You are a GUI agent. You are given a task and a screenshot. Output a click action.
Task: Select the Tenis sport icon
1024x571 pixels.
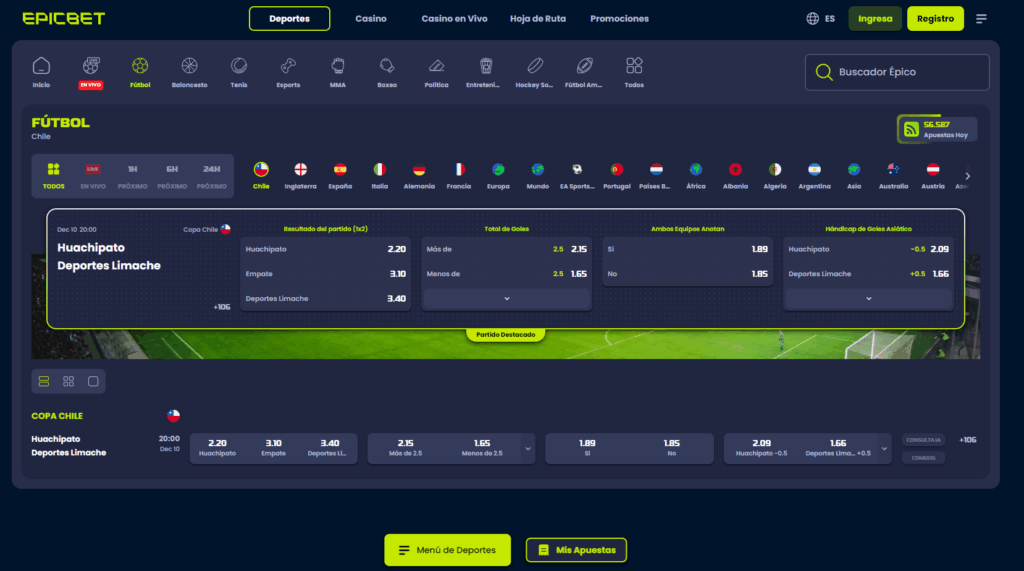(x=239, y=73)
